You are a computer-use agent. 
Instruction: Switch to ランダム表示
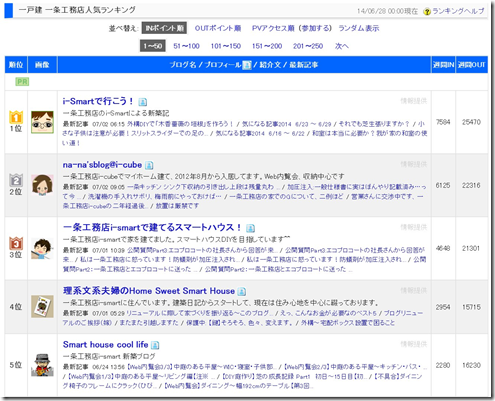(x=359, y=28)
